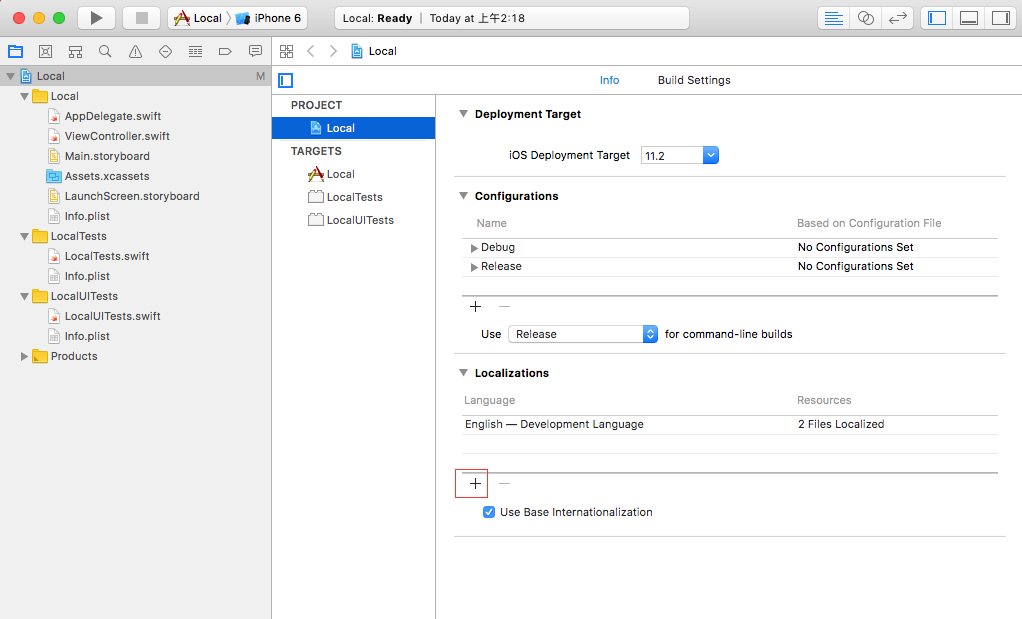Expand the Debug configuration row
The height and width of the screenshot is (619, 1022).
(474, 248)
